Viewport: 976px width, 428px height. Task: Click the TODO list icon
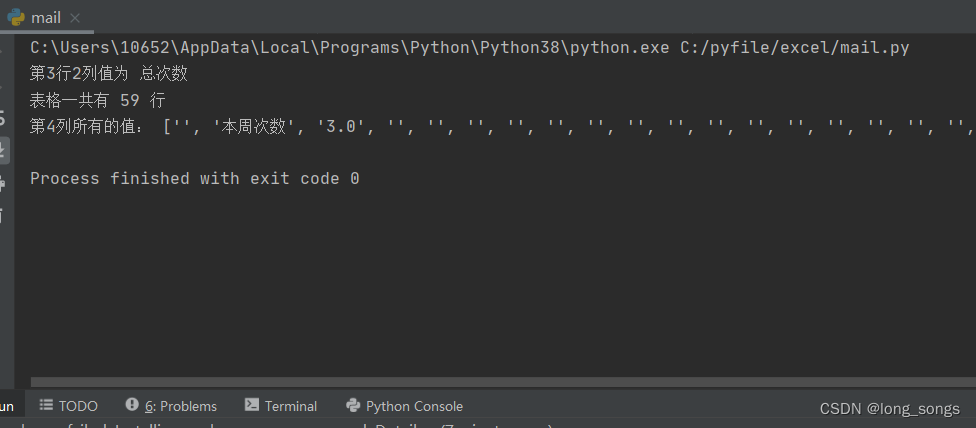[46, 405]
